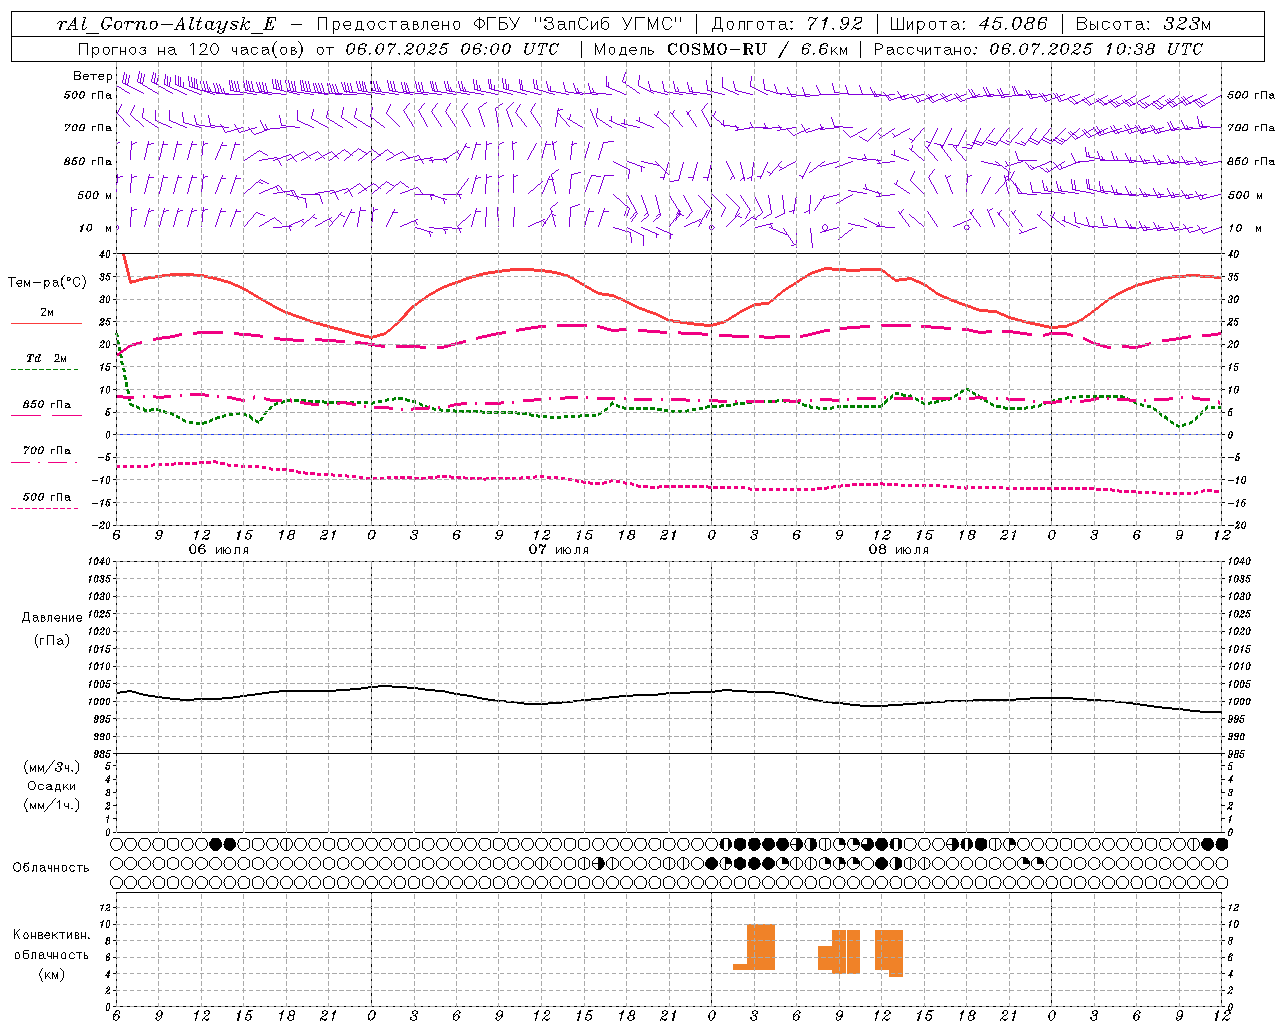Click the station name rAl_Gorno-Altaysk_E
This screenshot has width=1280, height=1024.
click(166, 24)
